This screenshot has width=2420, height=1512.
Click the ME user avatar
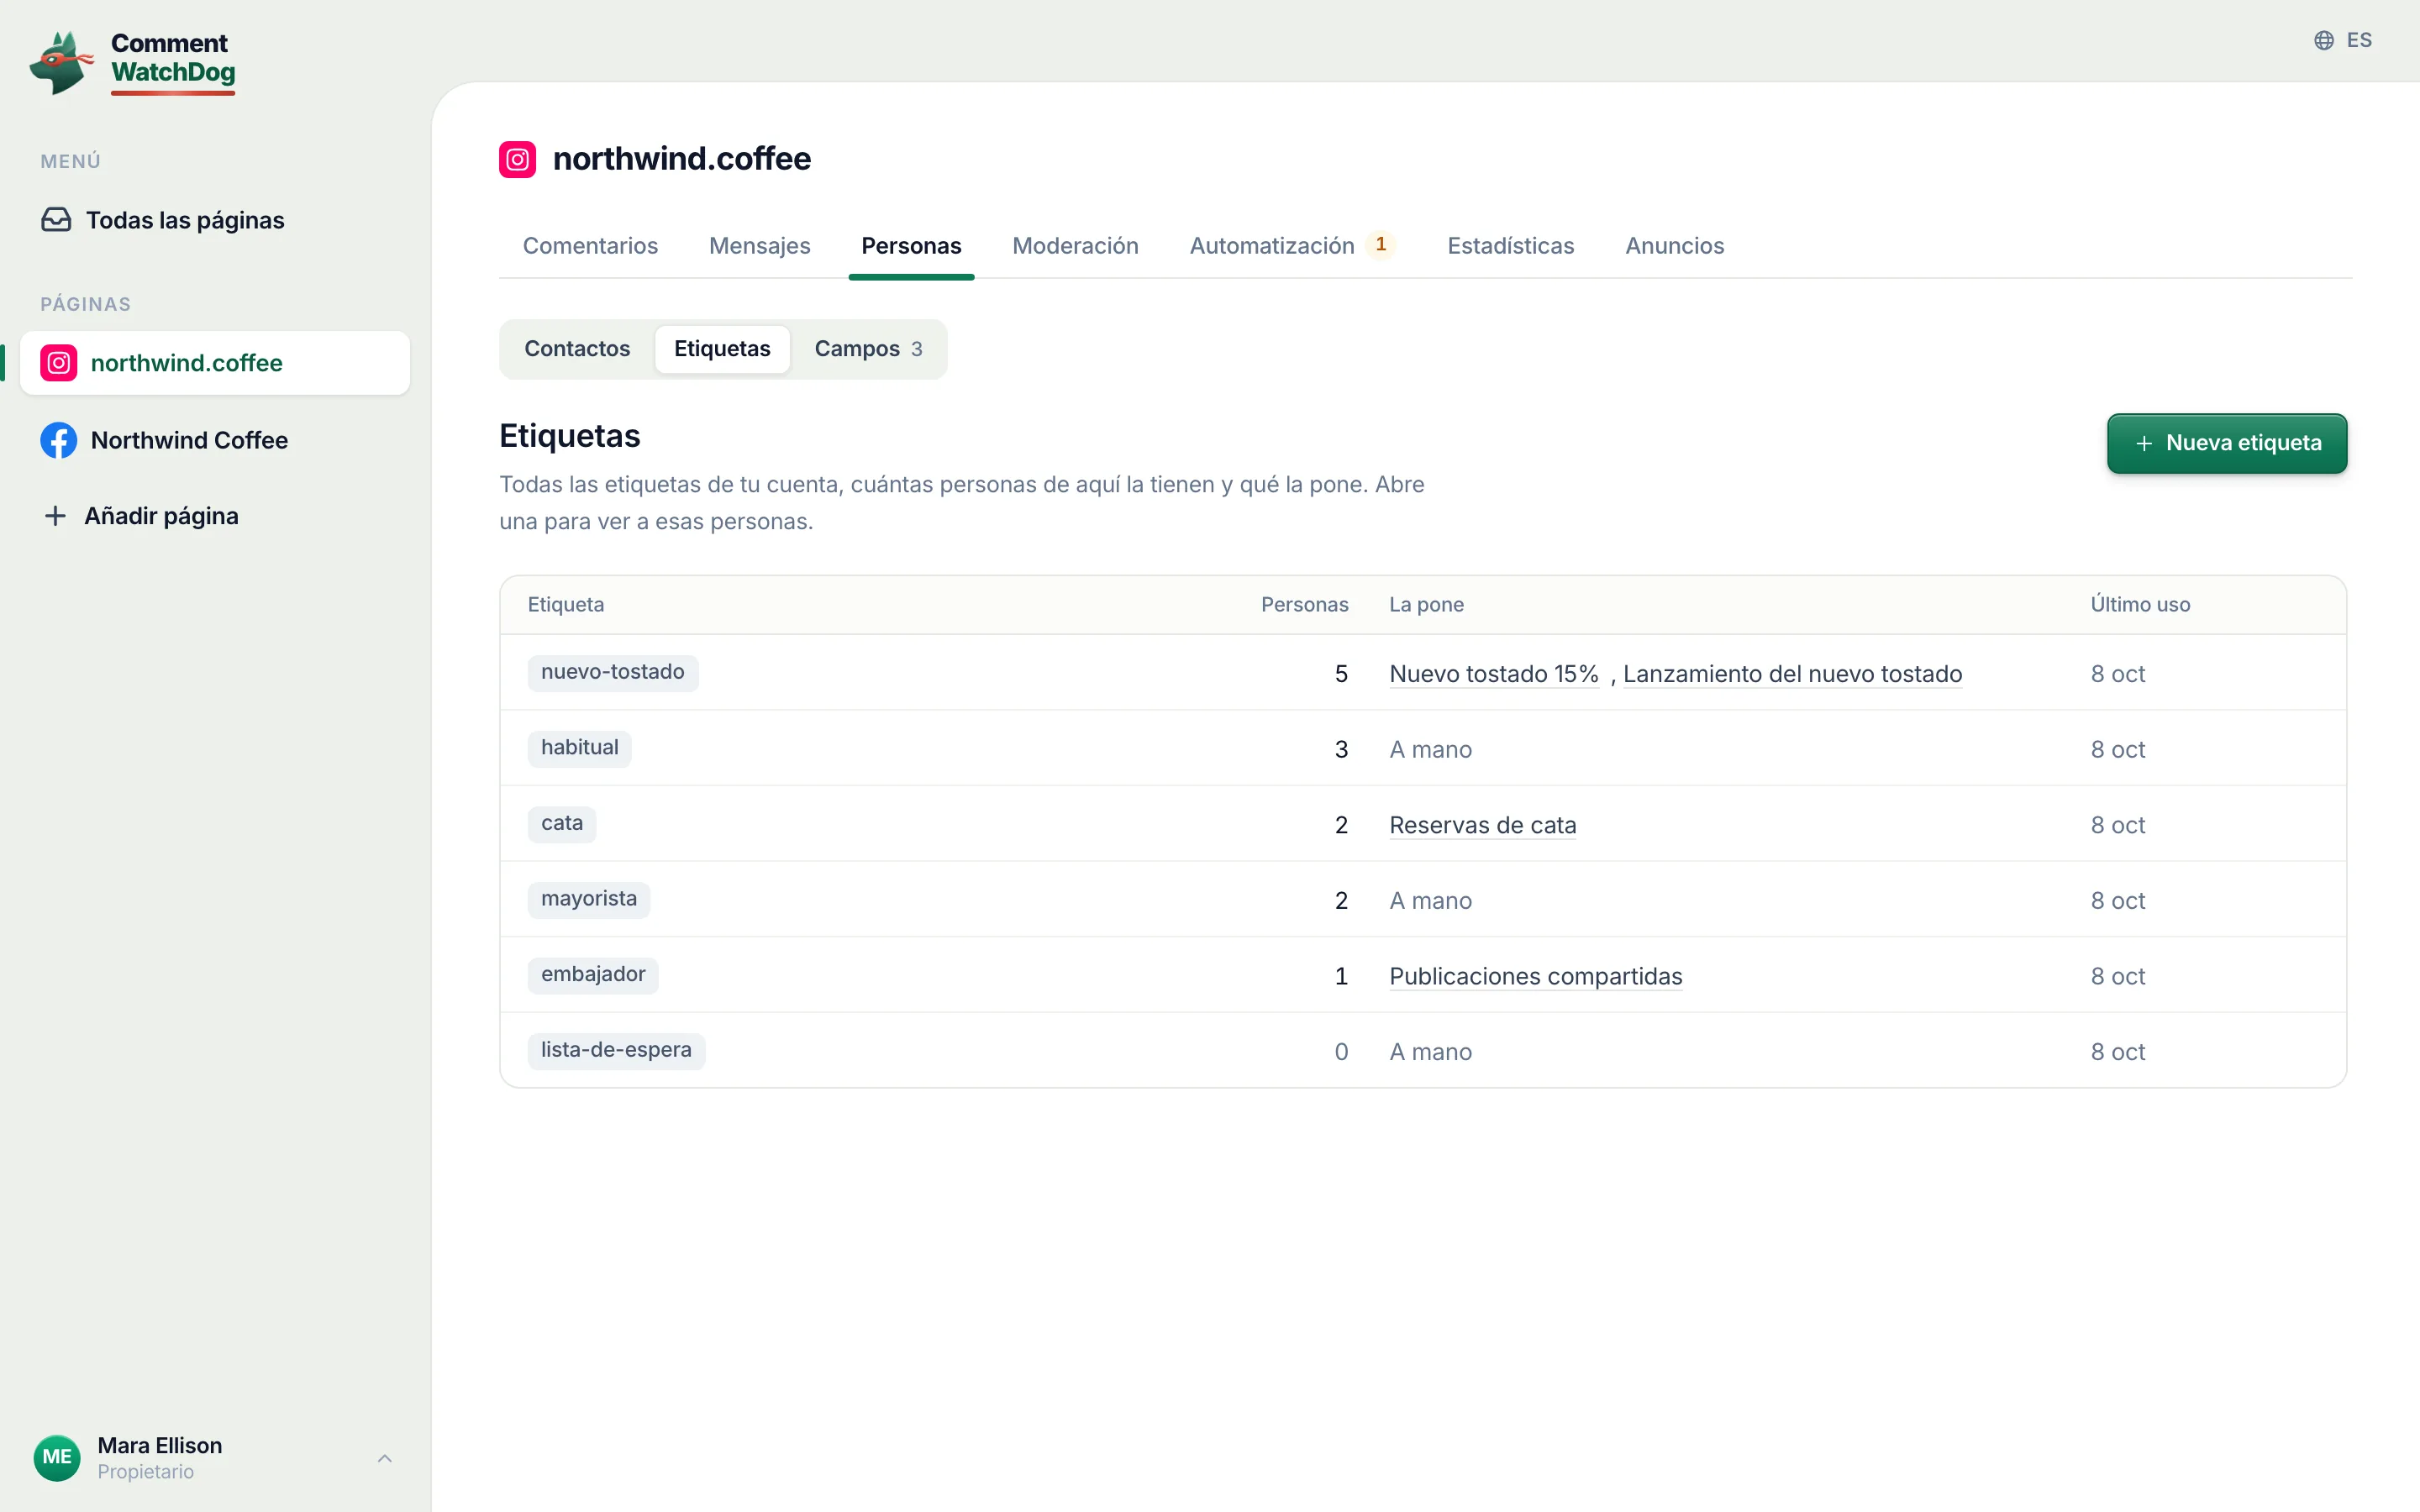click(57, 1457)
